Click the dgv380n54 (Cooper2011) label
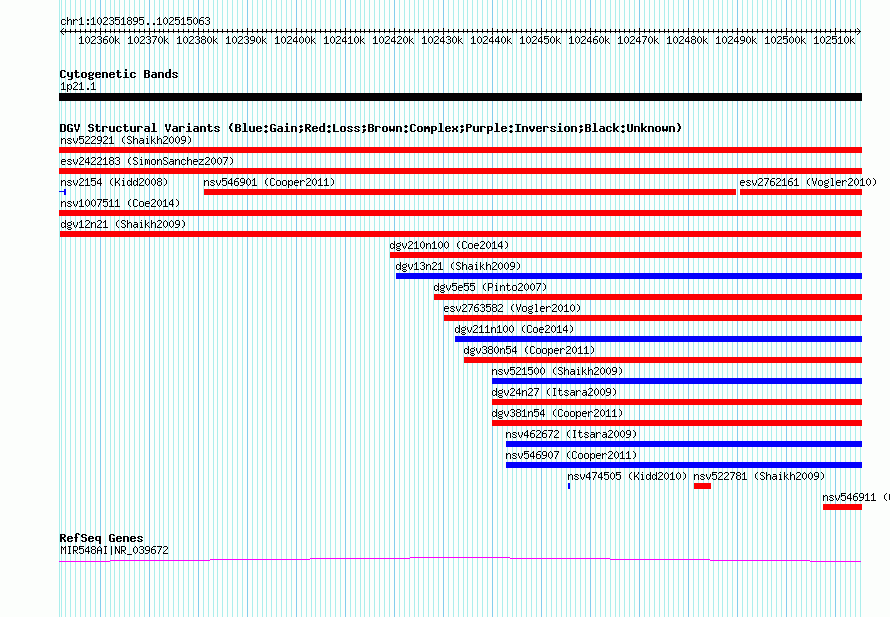Screen dimensions: 890x617 [x=529, y=350]
